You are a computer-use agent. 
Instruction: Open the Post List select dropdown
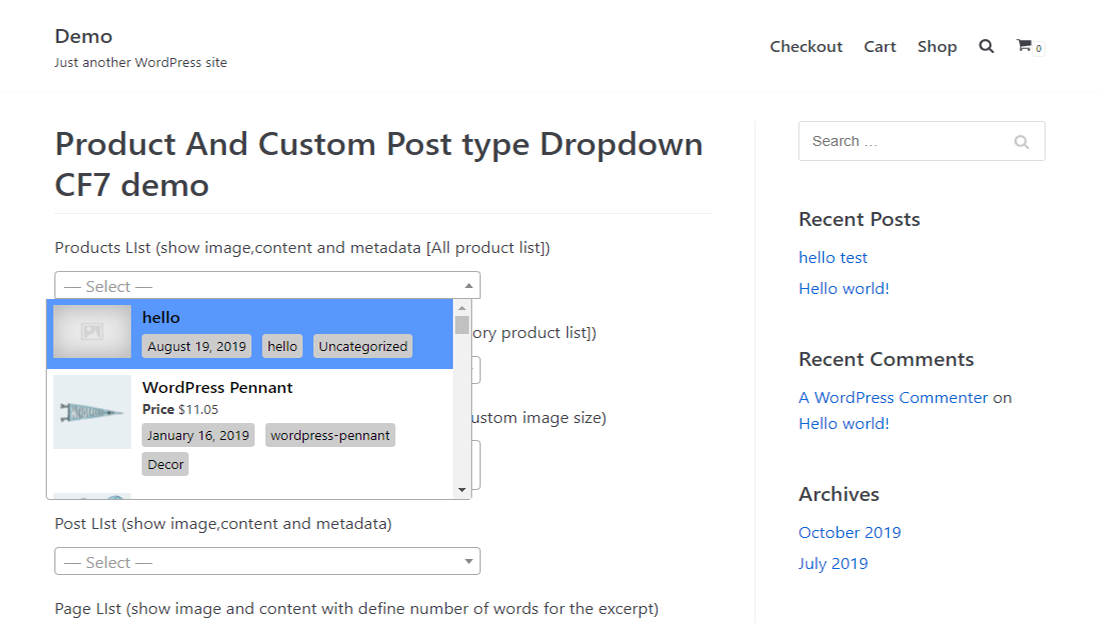267,562
